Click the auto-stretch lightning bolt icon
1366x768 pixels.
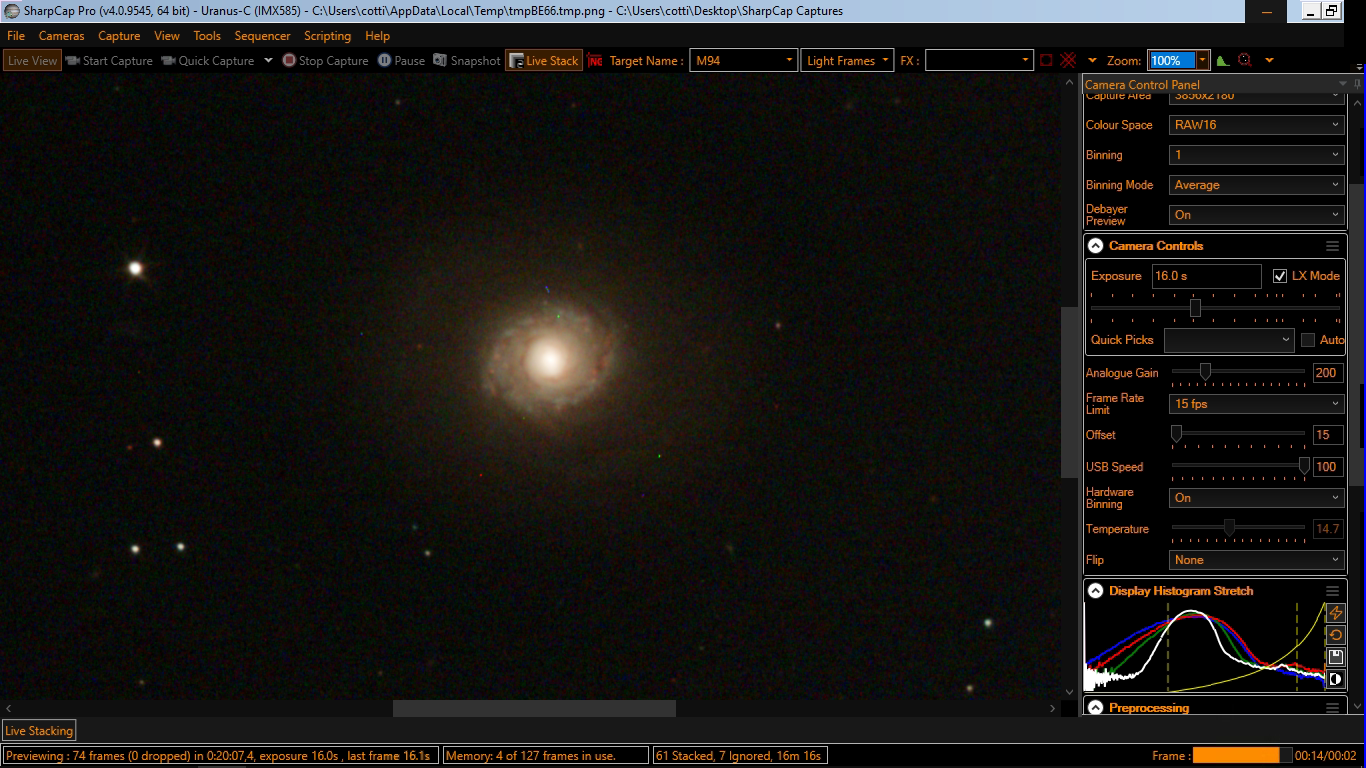point(1335,613)
